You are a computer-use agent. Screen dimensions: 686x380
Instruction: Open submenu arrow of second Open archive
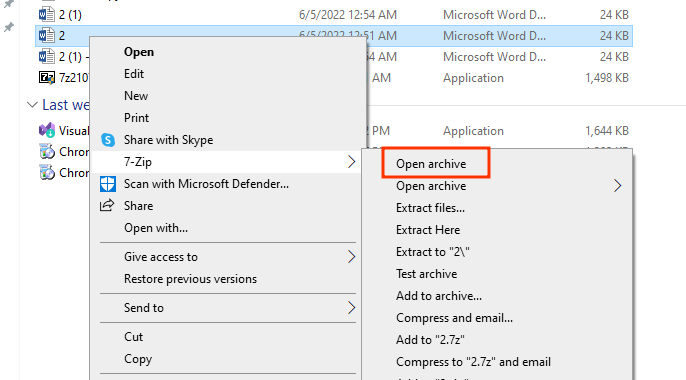click(x=617, y=186)
